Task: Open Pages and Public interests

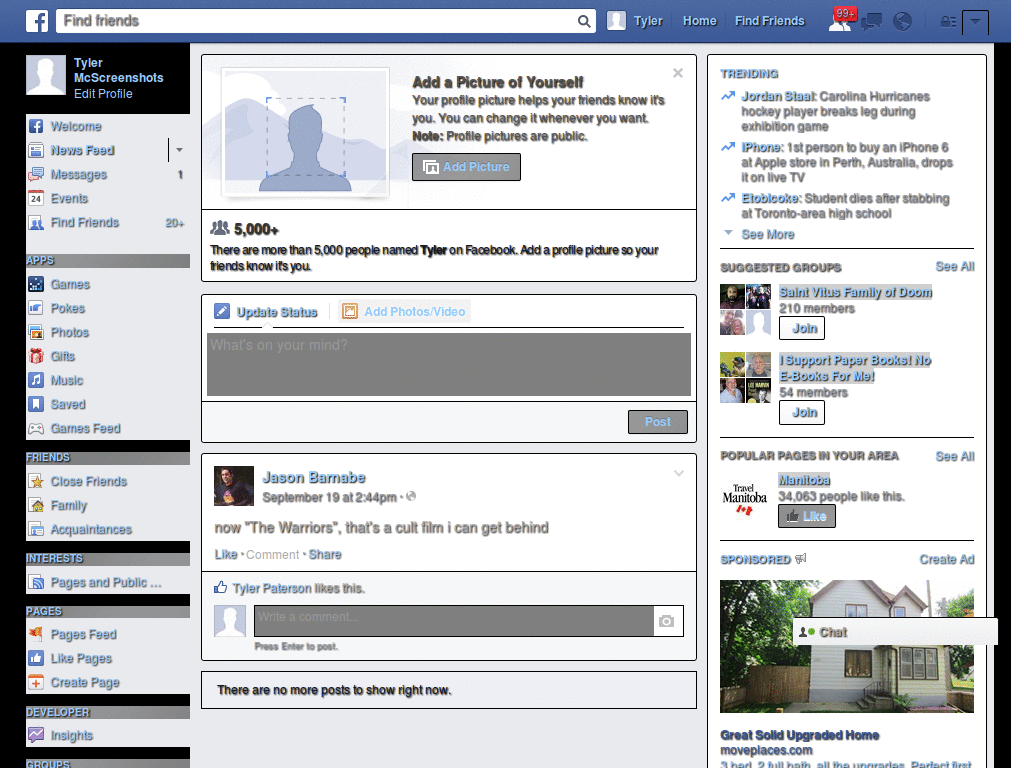Action: click(x=108, y=583)
